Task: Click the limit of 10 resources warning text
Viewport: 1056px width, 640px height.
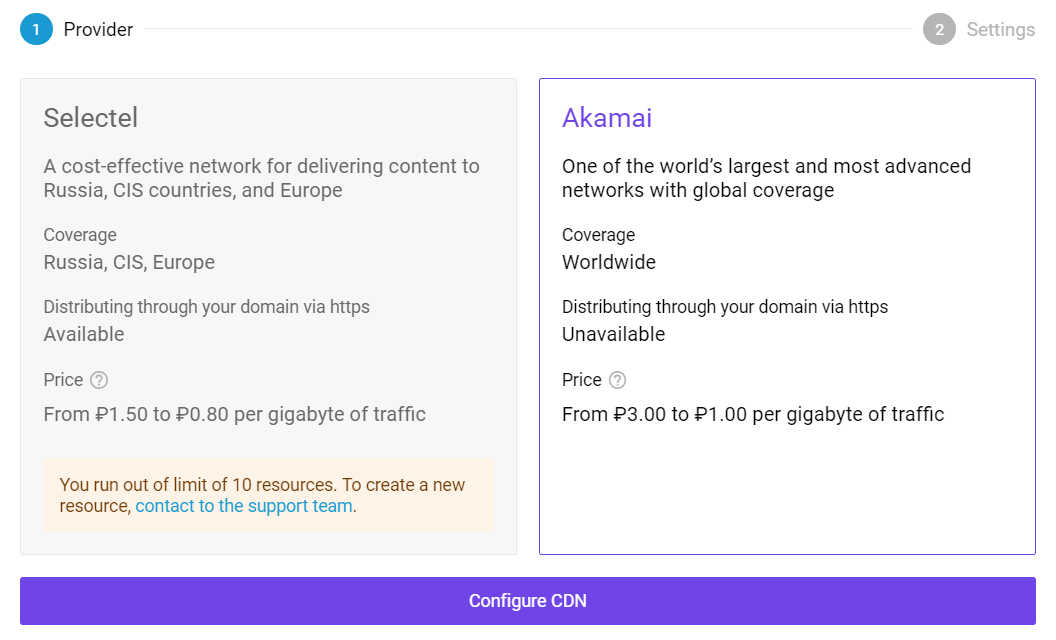Action: click(262, 495)
